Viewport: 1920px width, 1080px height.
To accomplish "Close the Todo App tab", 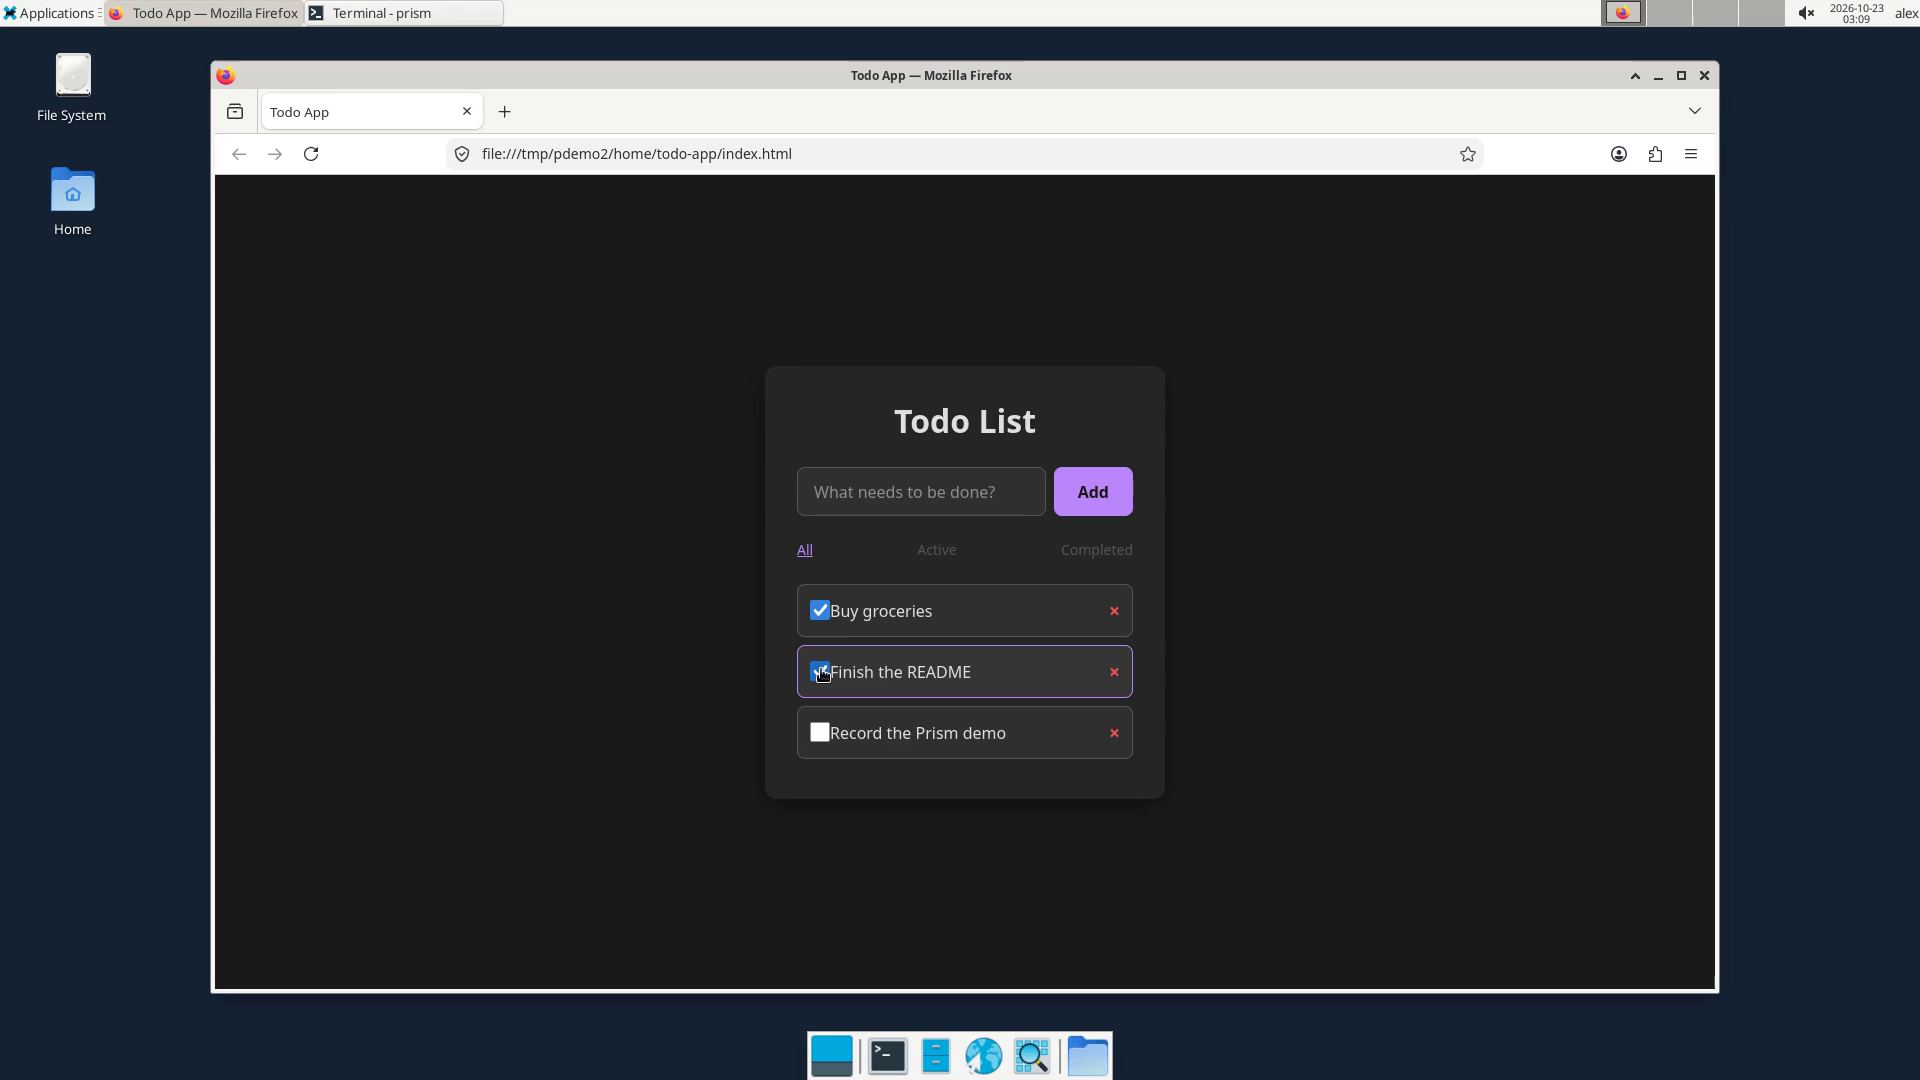I will 466,111.
